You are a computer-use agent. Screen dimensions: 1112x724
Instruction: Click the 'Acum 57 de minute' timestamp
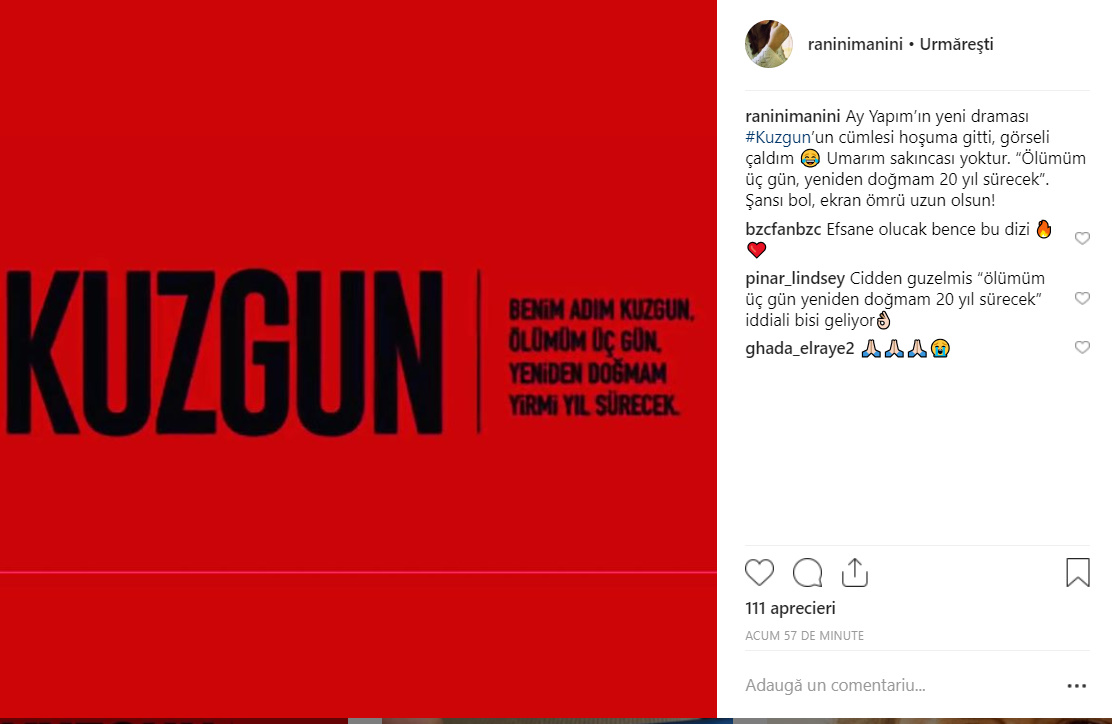tap(804, 636)
